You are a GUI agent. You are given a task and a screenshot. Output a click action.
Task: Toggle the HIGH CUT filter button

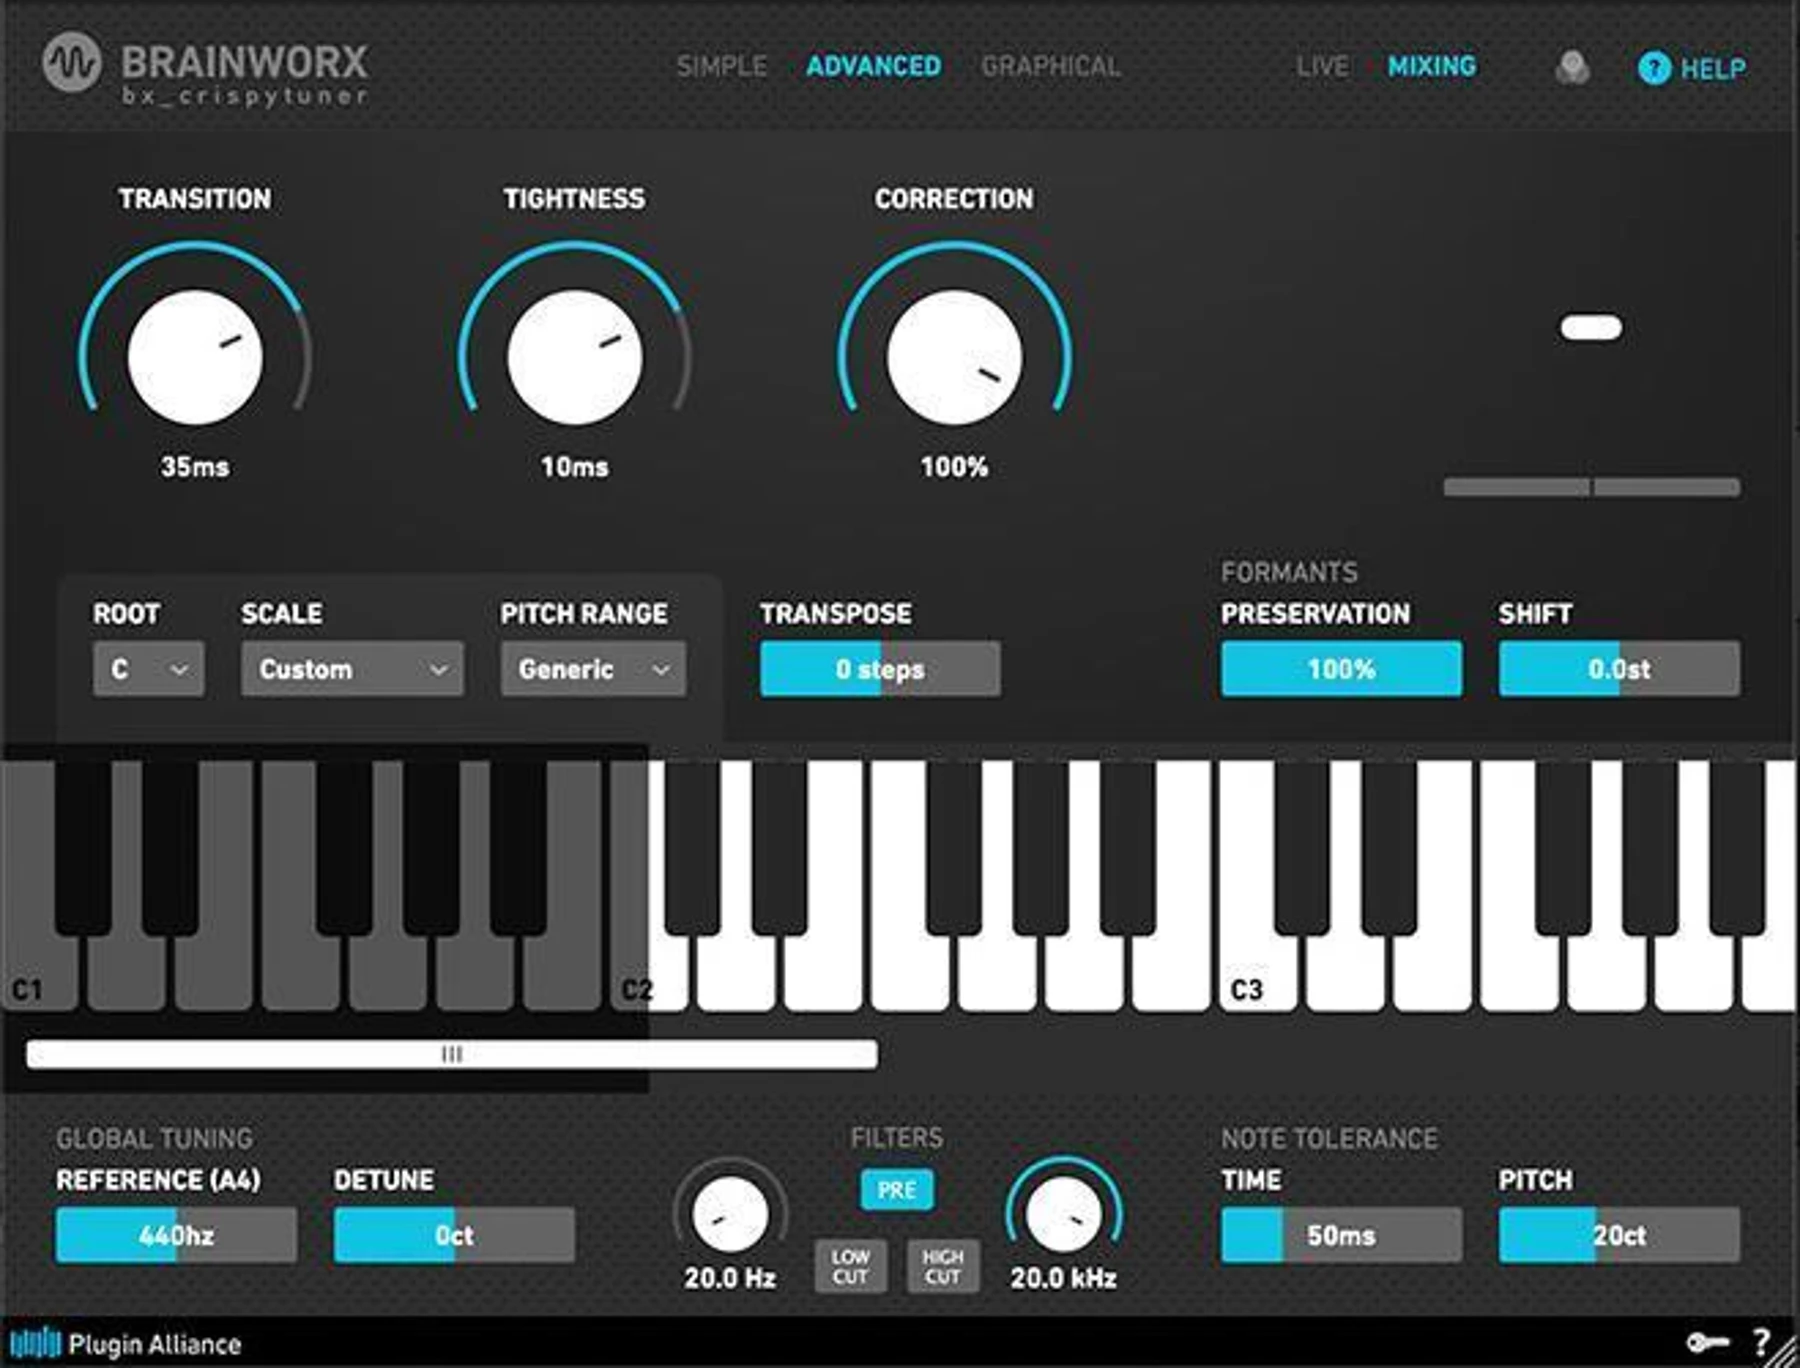(943, 1266)
